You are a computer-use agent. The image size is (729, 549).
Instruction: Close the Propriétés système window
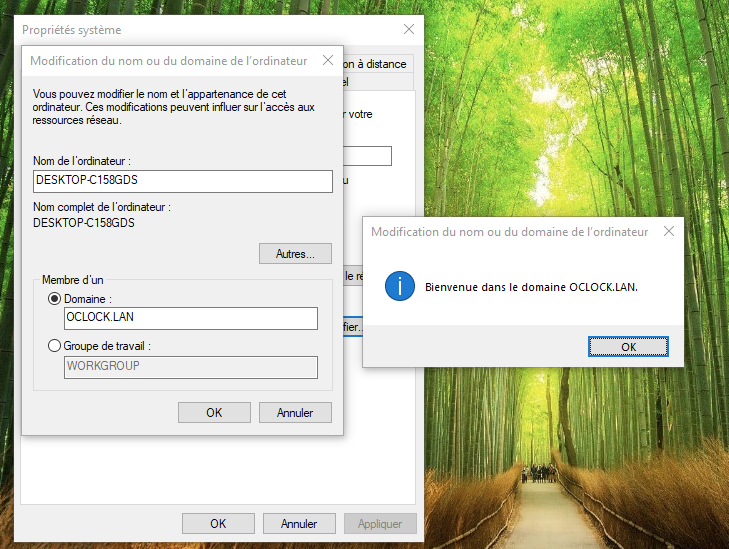click(x=408, y=30)
